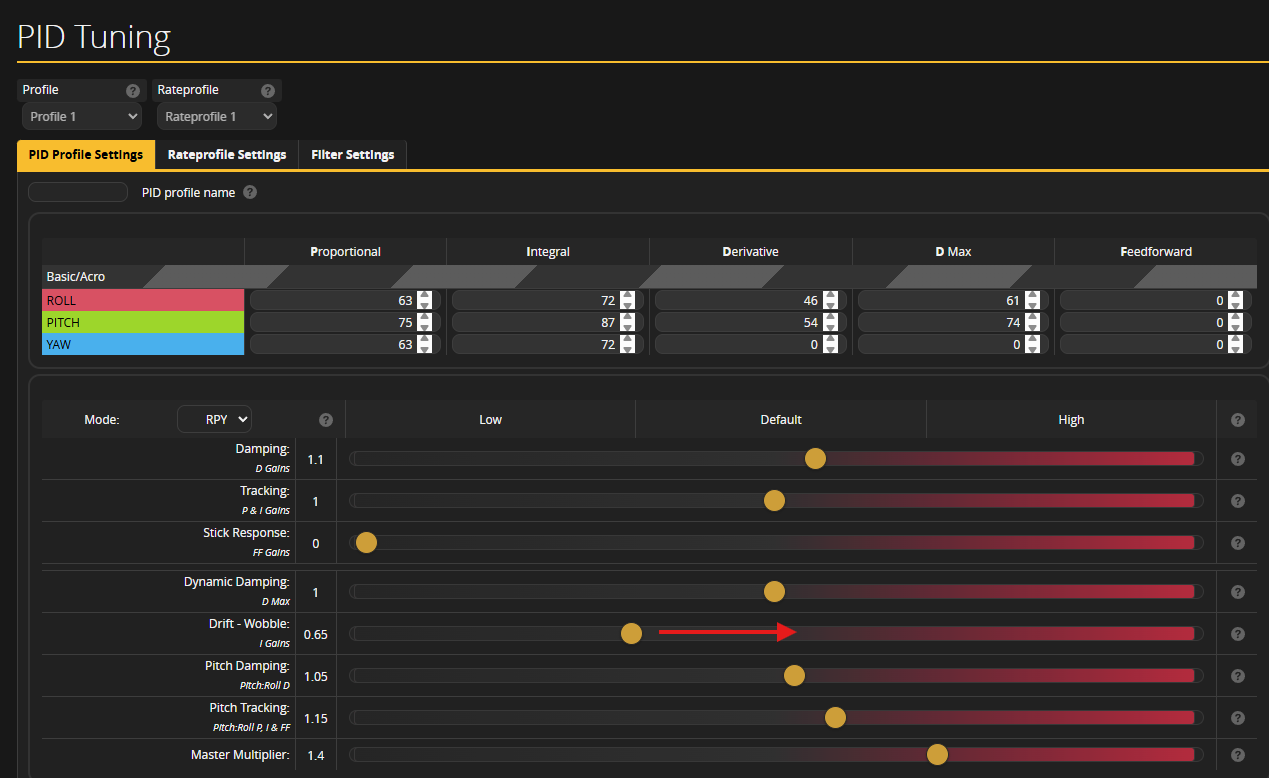Open help for the Stick Response slider
Image resolution: width=1269 pixels, height=778 pixels.
(x=1238, y=543)
